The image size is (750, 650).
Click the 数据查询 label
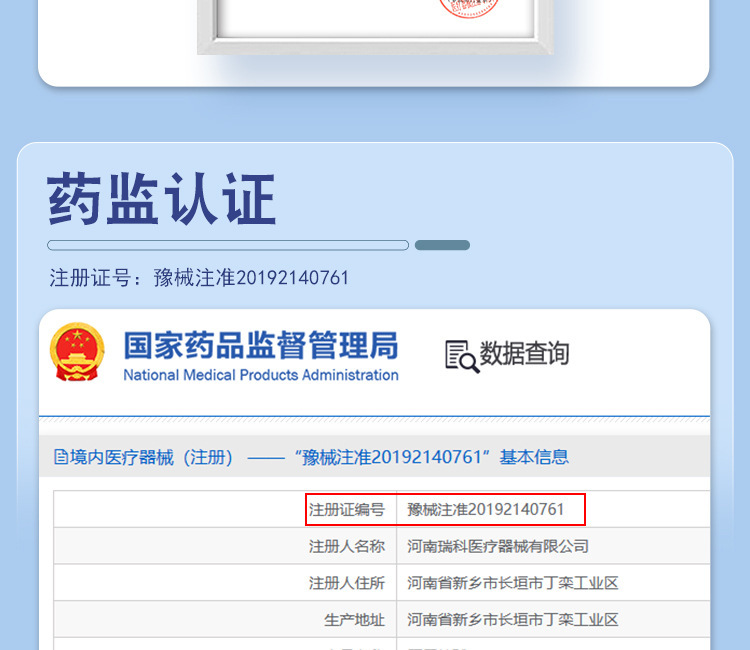coord(524,353)
